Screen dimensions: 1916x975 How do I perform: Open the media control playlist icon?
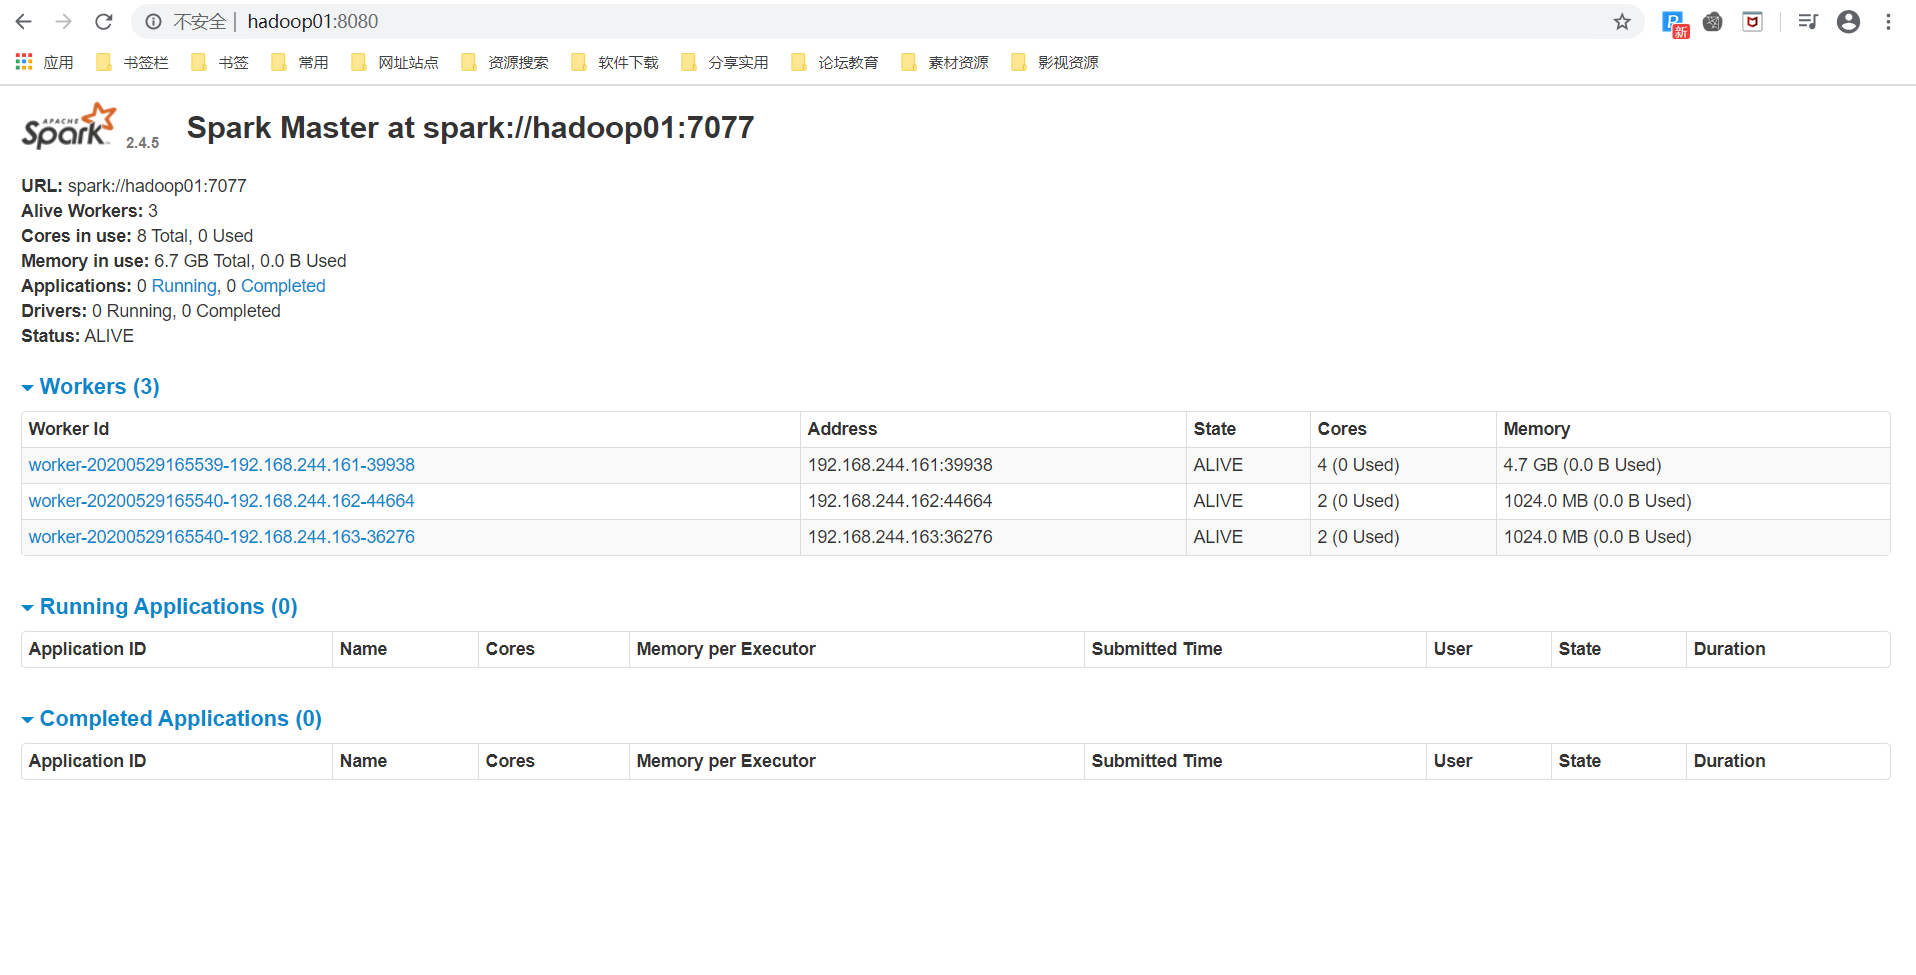(x=1808, y=21)
